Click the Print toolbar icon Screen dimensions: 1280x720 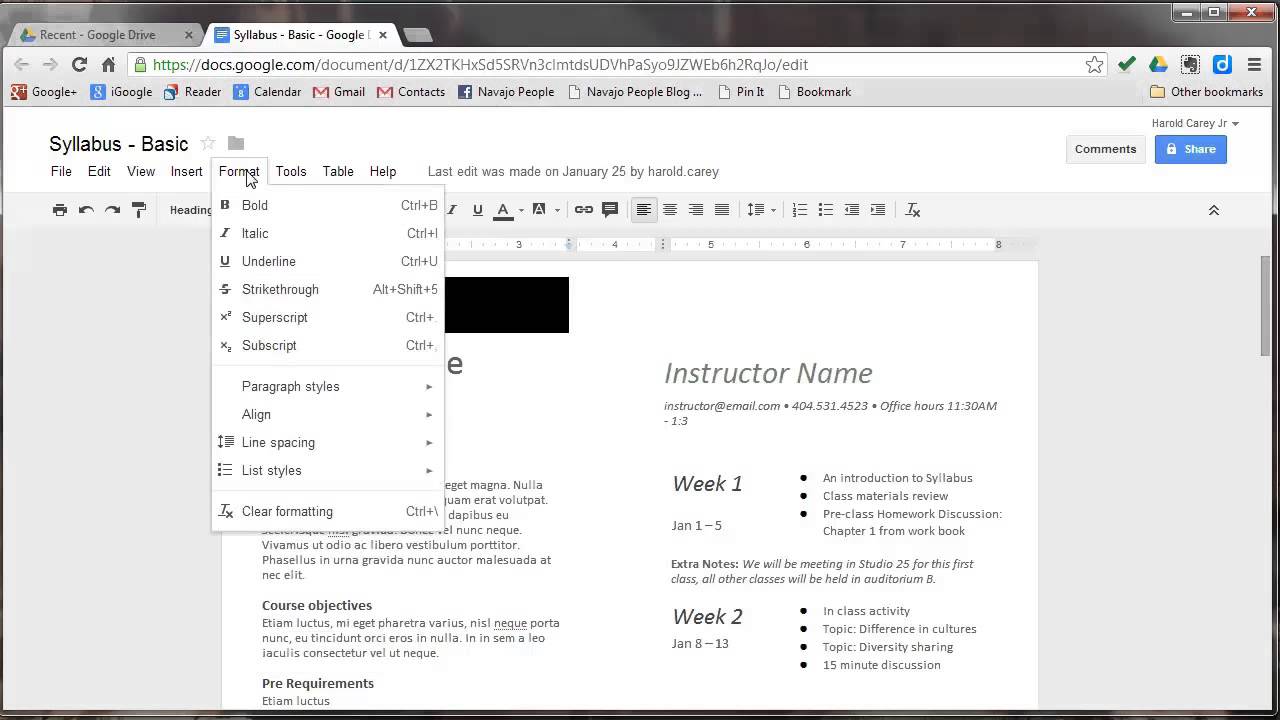60,210
